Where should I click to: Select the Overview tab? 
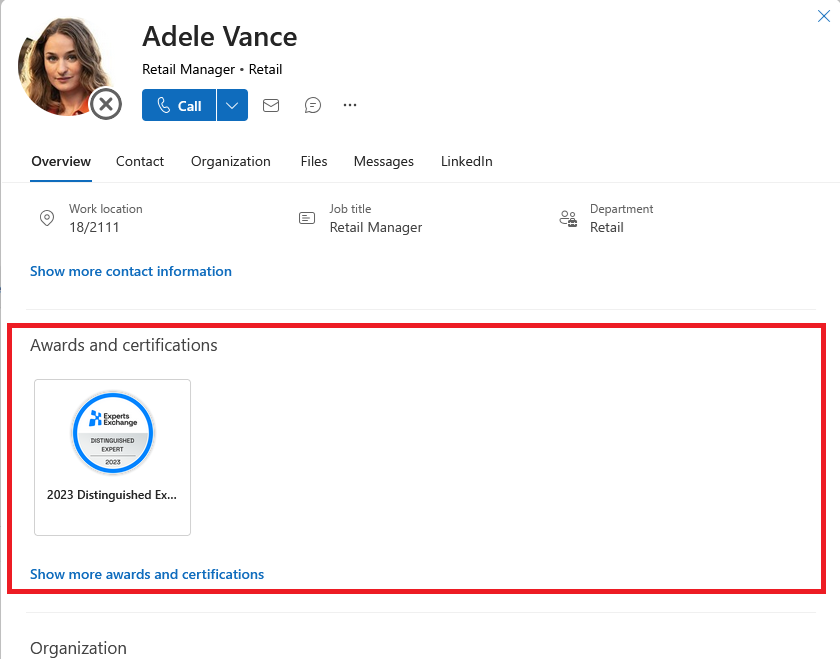tap(61, 161)
